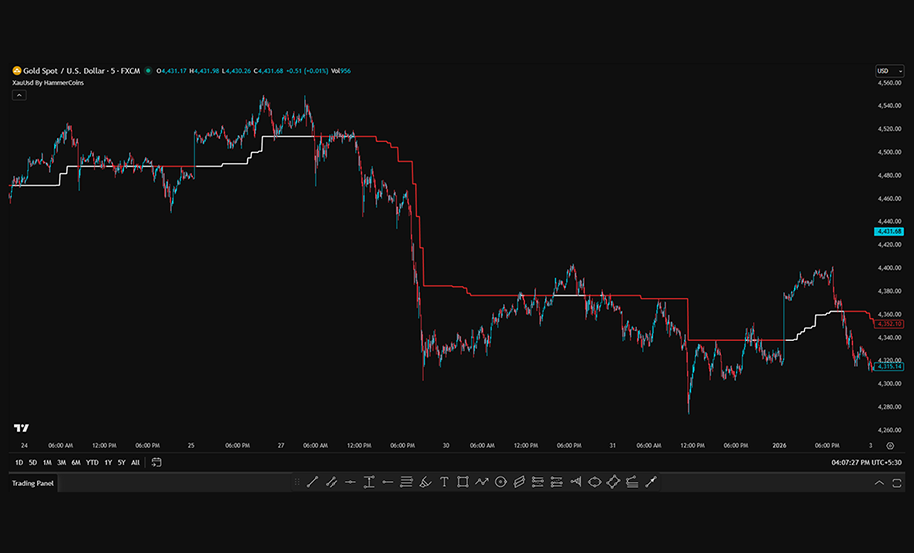Show All available chart history
This screenshot has height=553, width=914.
coord(135,462)
